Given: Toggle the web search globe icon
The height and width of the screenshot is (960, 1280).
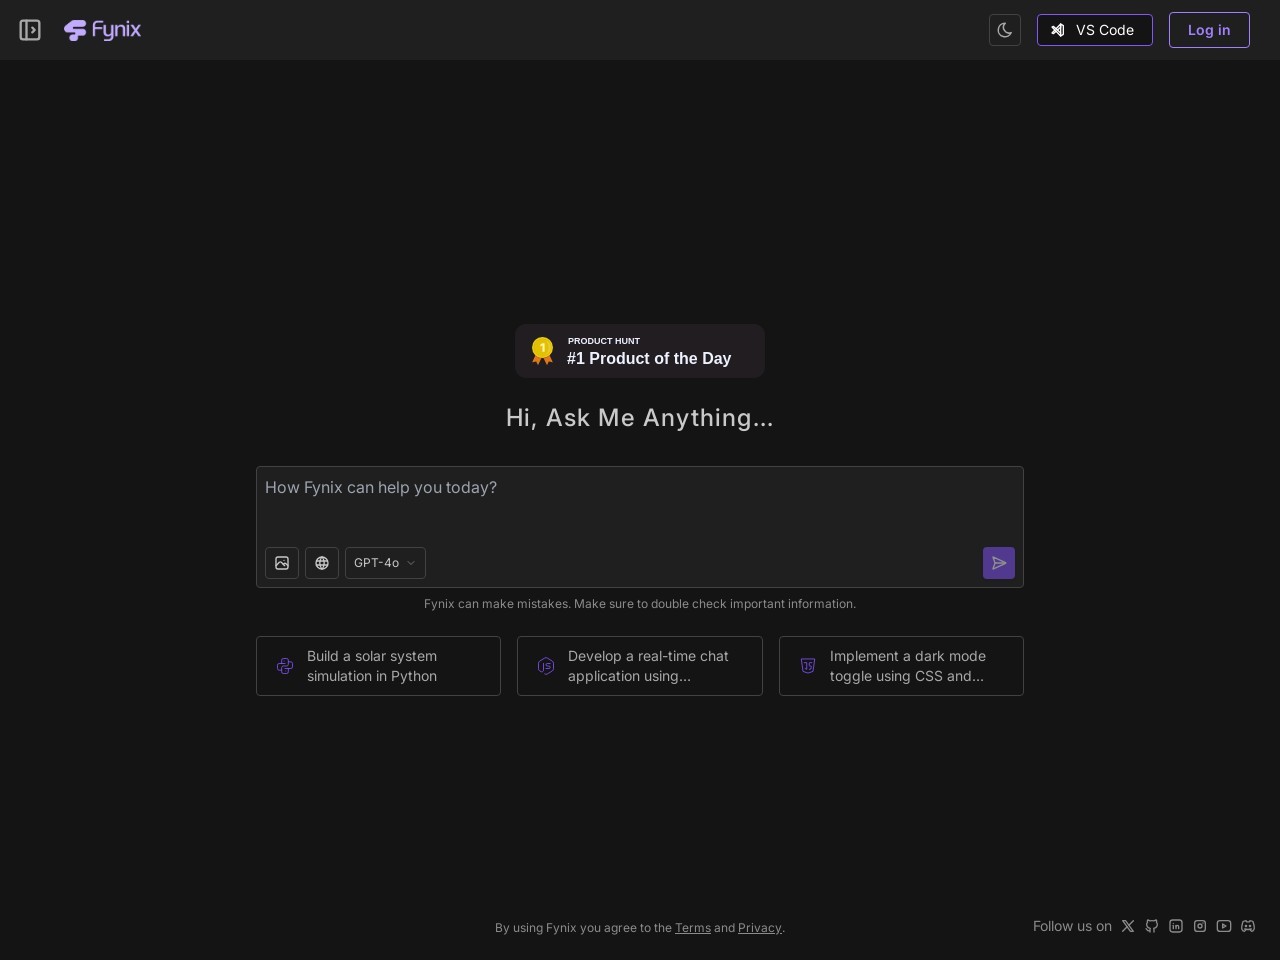Looking at the screenshot, I should [322, 563].
